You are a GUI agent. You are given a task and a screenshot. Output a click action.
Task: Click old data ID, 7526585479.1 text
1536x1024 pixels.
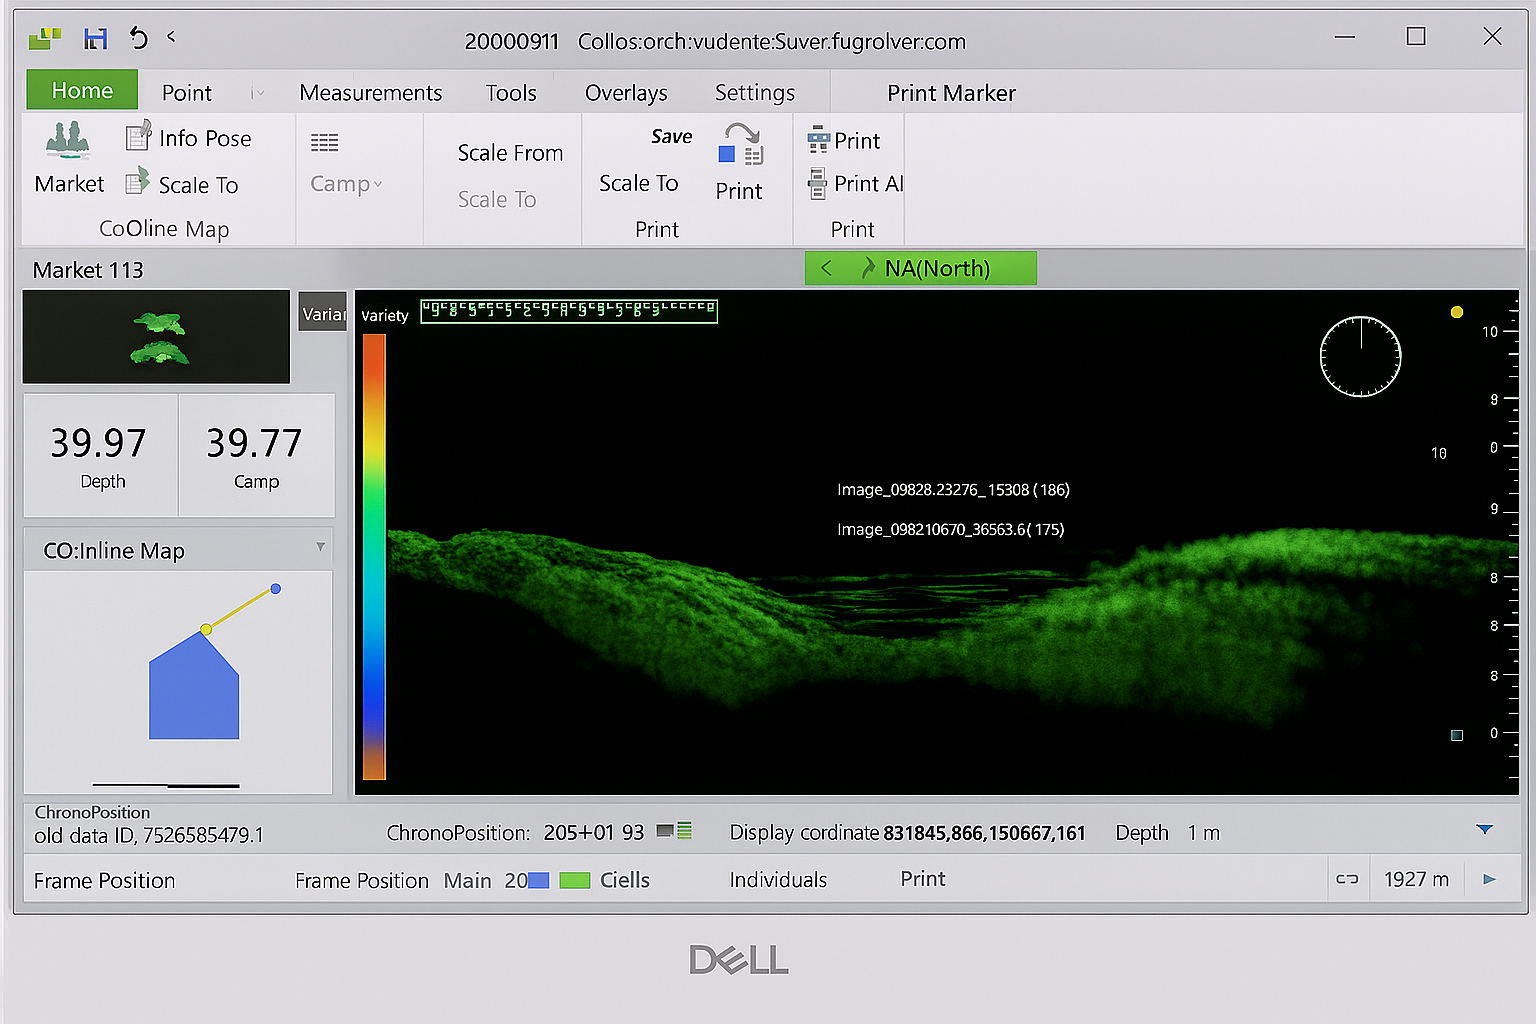click(x=149, y=835)
